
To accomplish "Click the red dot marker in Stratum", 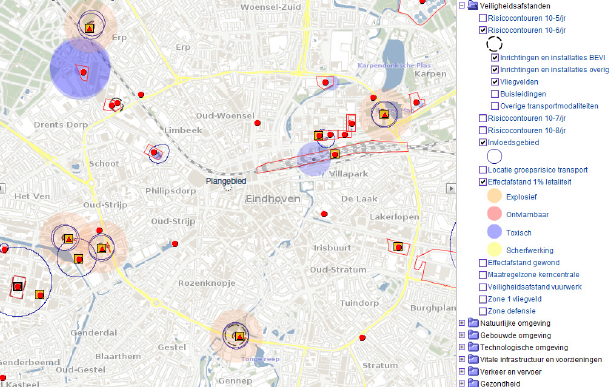I will pos(362,338).
